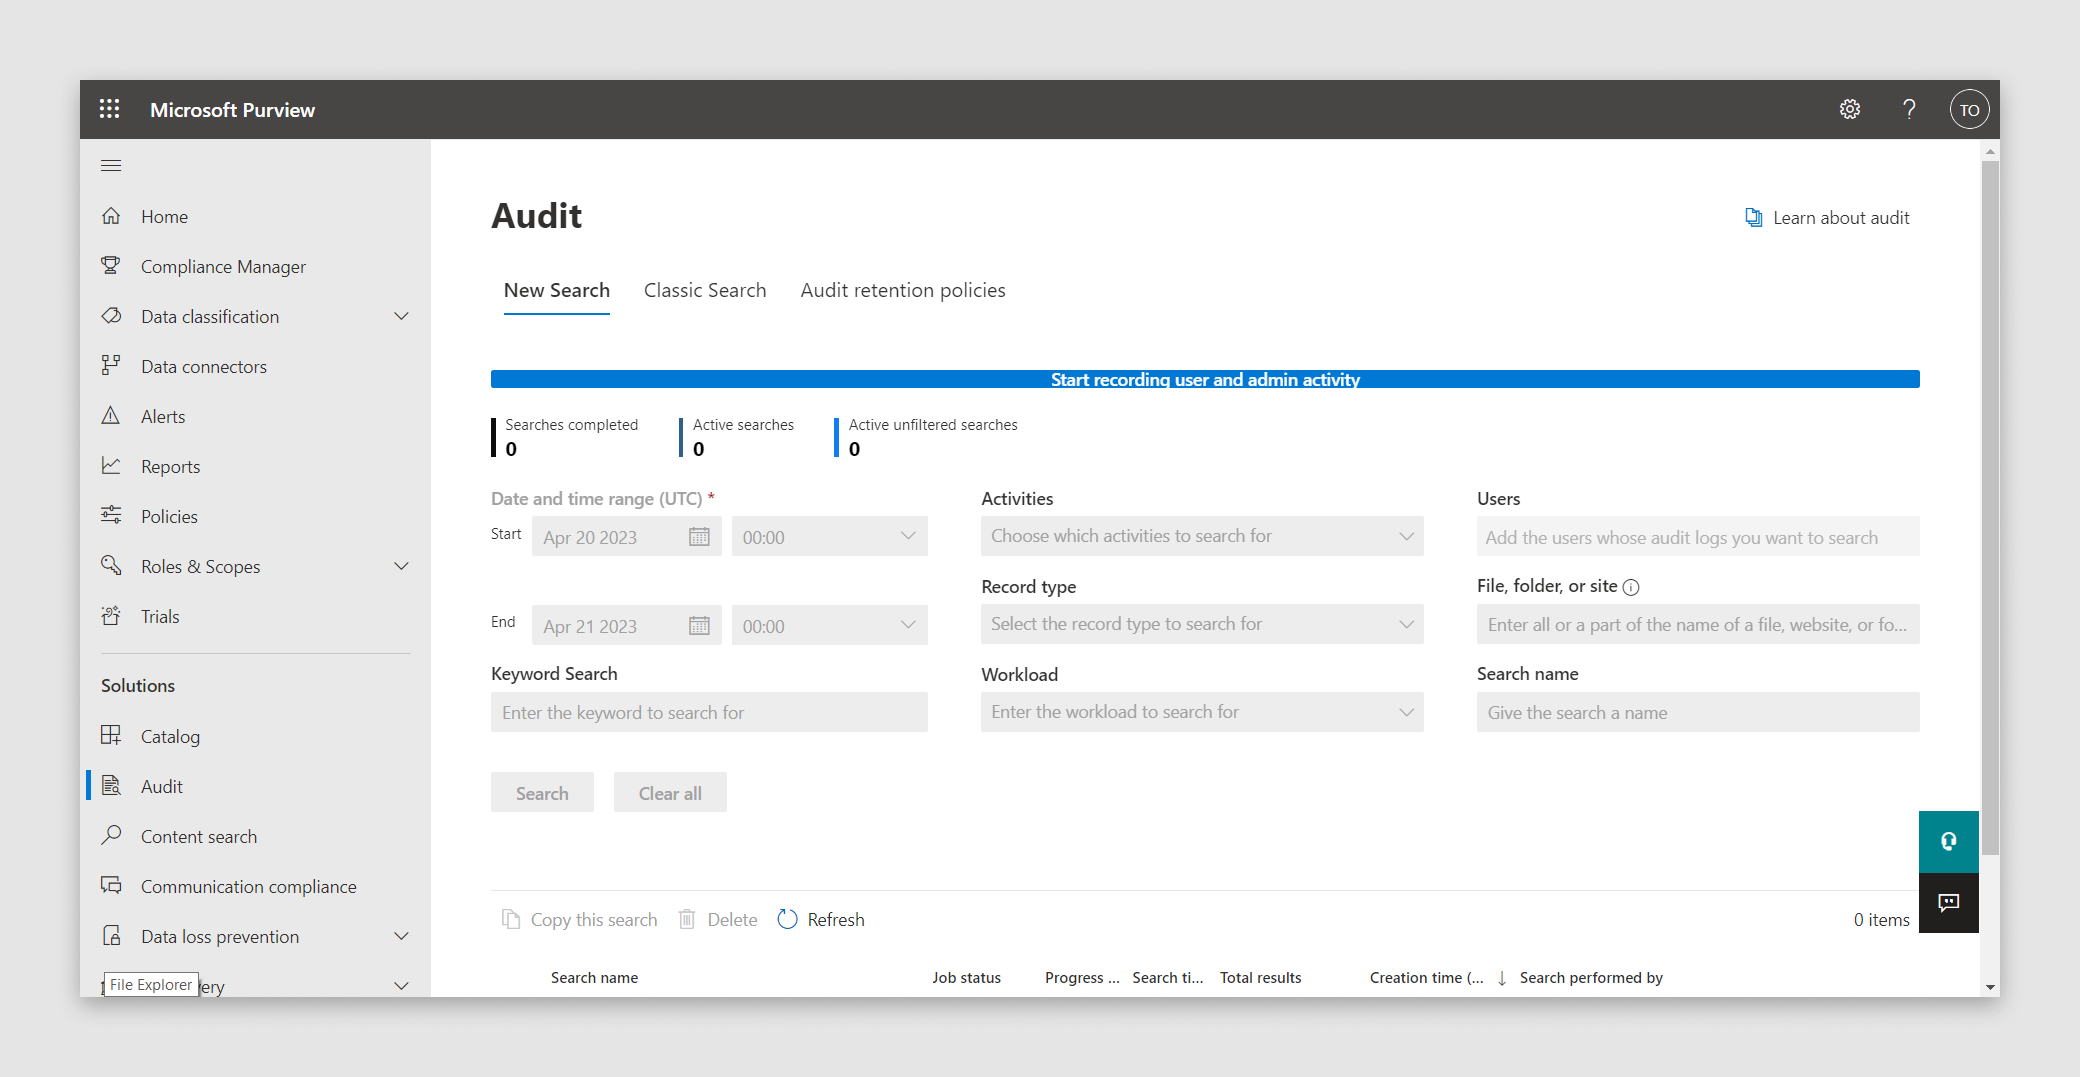Click the help question mark icon
Viewport: 2080px width, 1077px height.
1909,109
